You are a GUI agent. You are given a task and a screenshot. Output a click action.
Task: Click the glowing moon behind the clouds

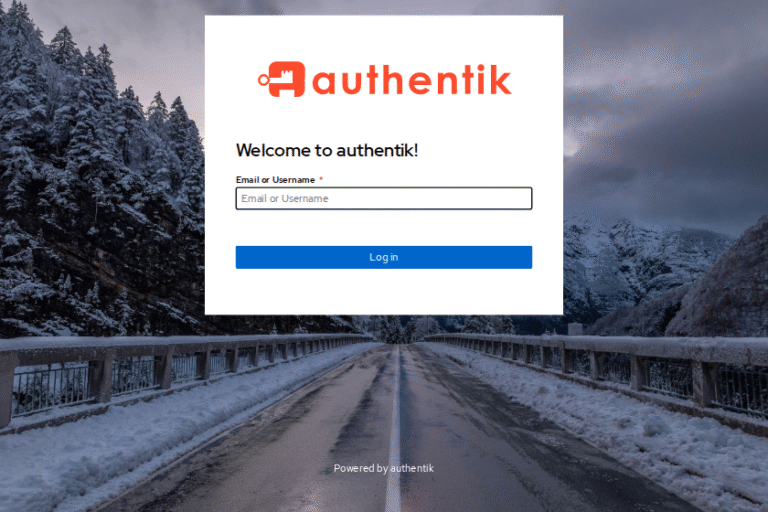(570, 146)
